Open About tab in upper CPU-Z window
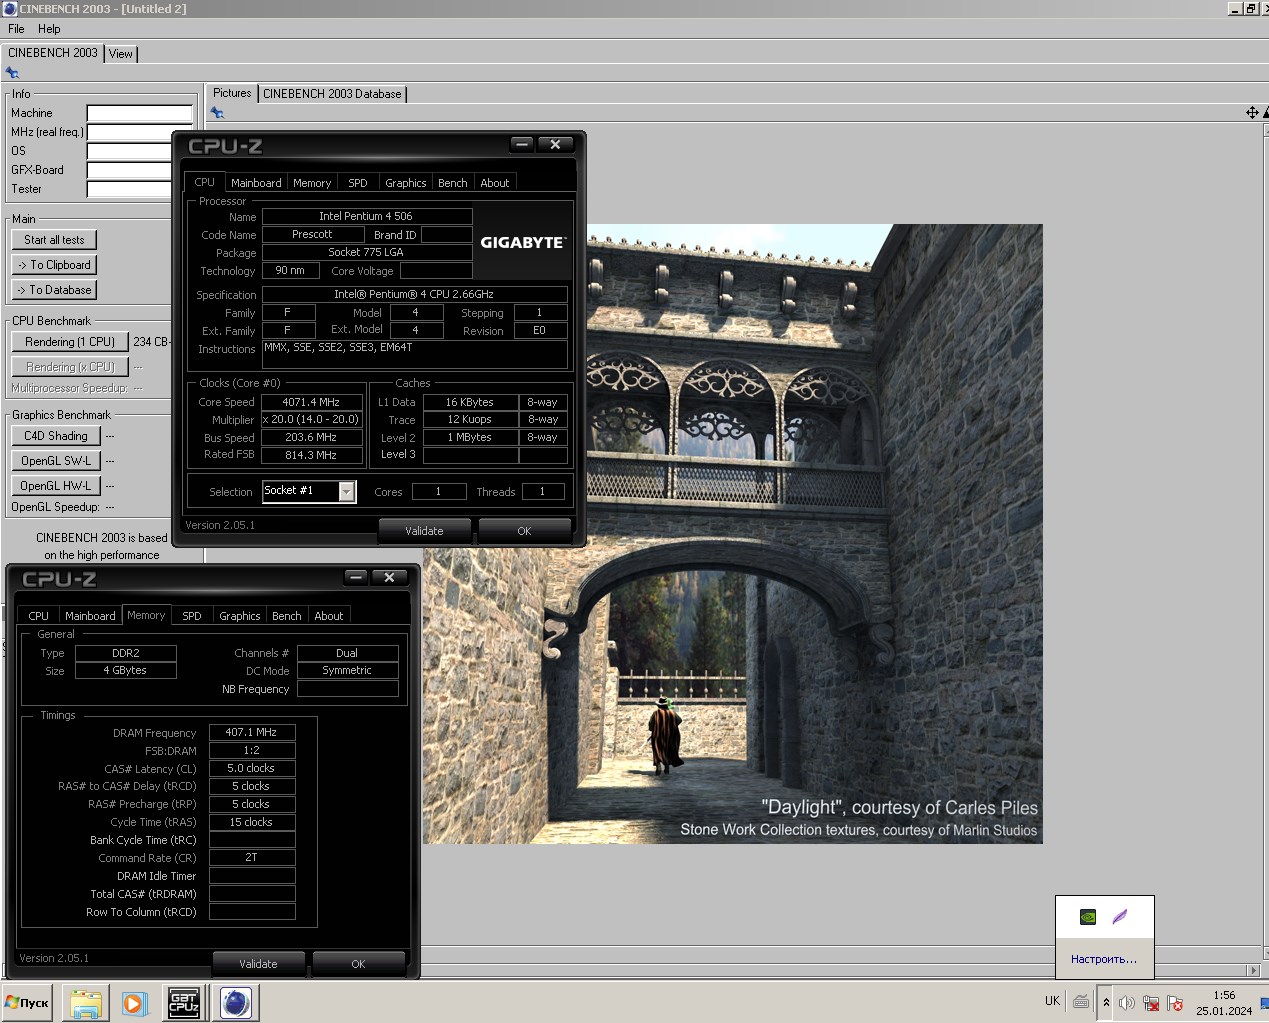 tap(495, 183)
